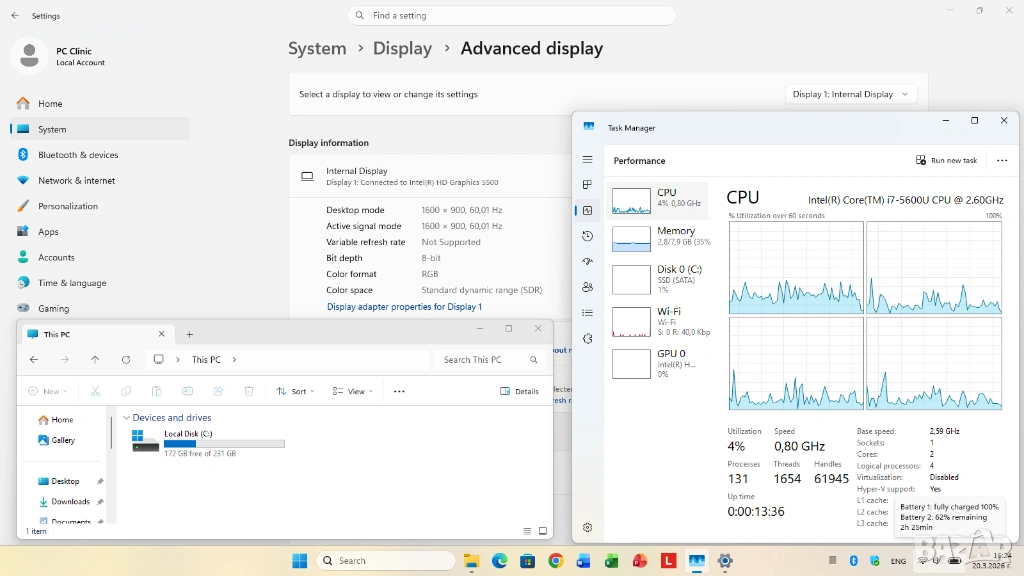This screenshot has width=1024, height=576.
Task: Collapse the Devices and drives group
Action: [126, 418]
